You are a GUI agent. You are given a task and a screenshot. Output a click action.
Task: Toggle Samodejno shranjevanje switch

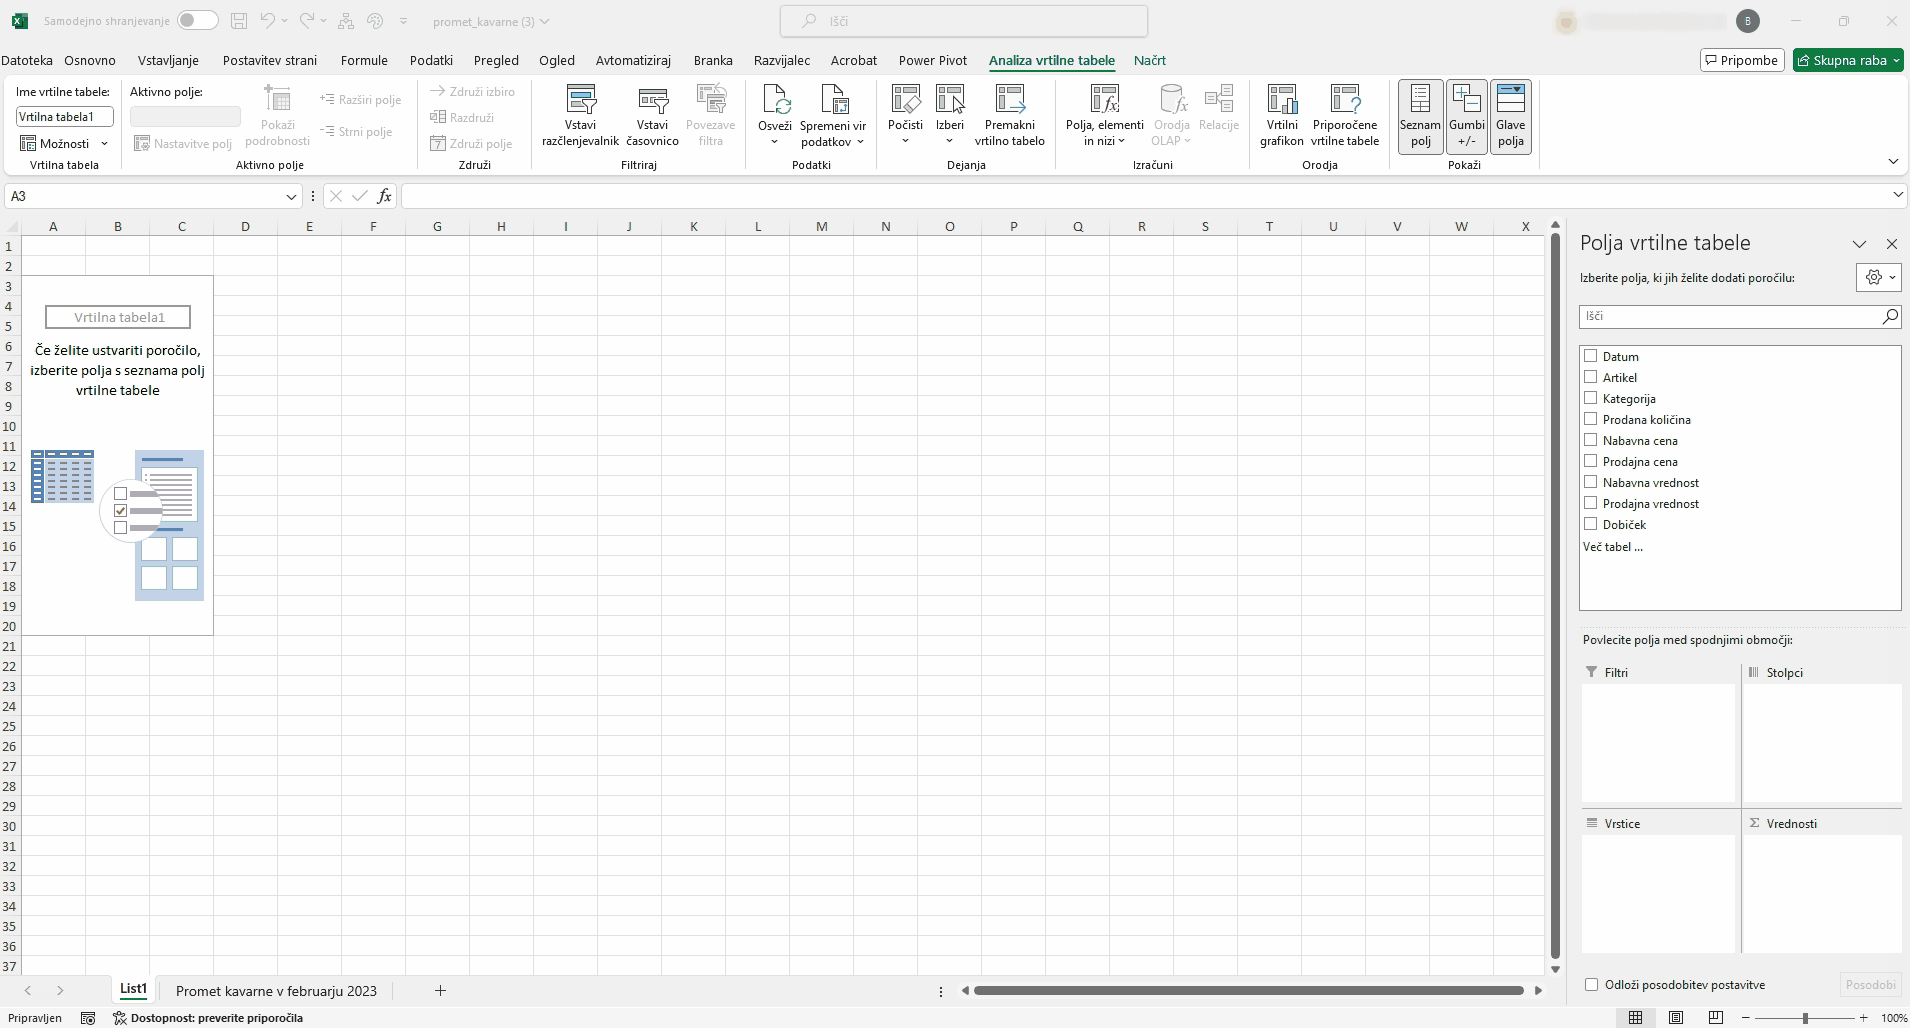197,21
